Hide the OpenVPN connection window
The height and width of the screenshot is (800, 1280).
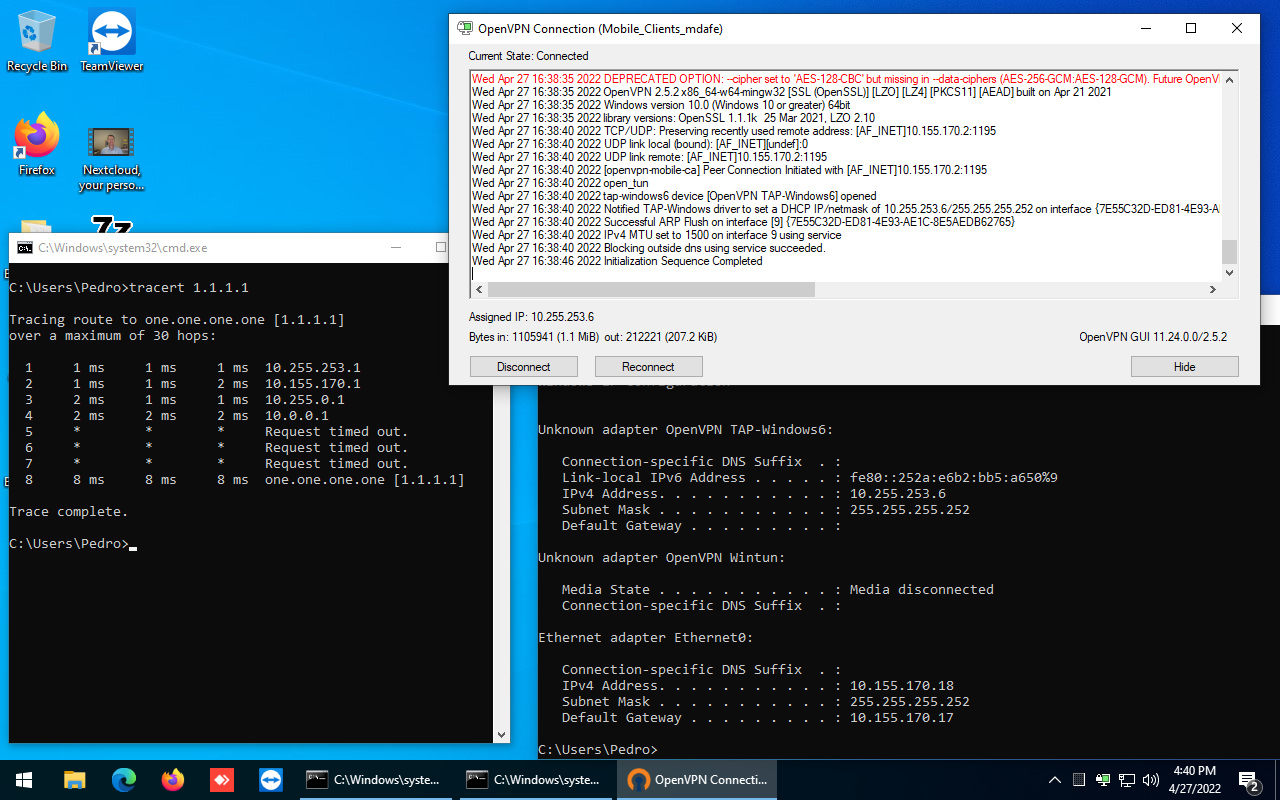tap(1184, 366)
